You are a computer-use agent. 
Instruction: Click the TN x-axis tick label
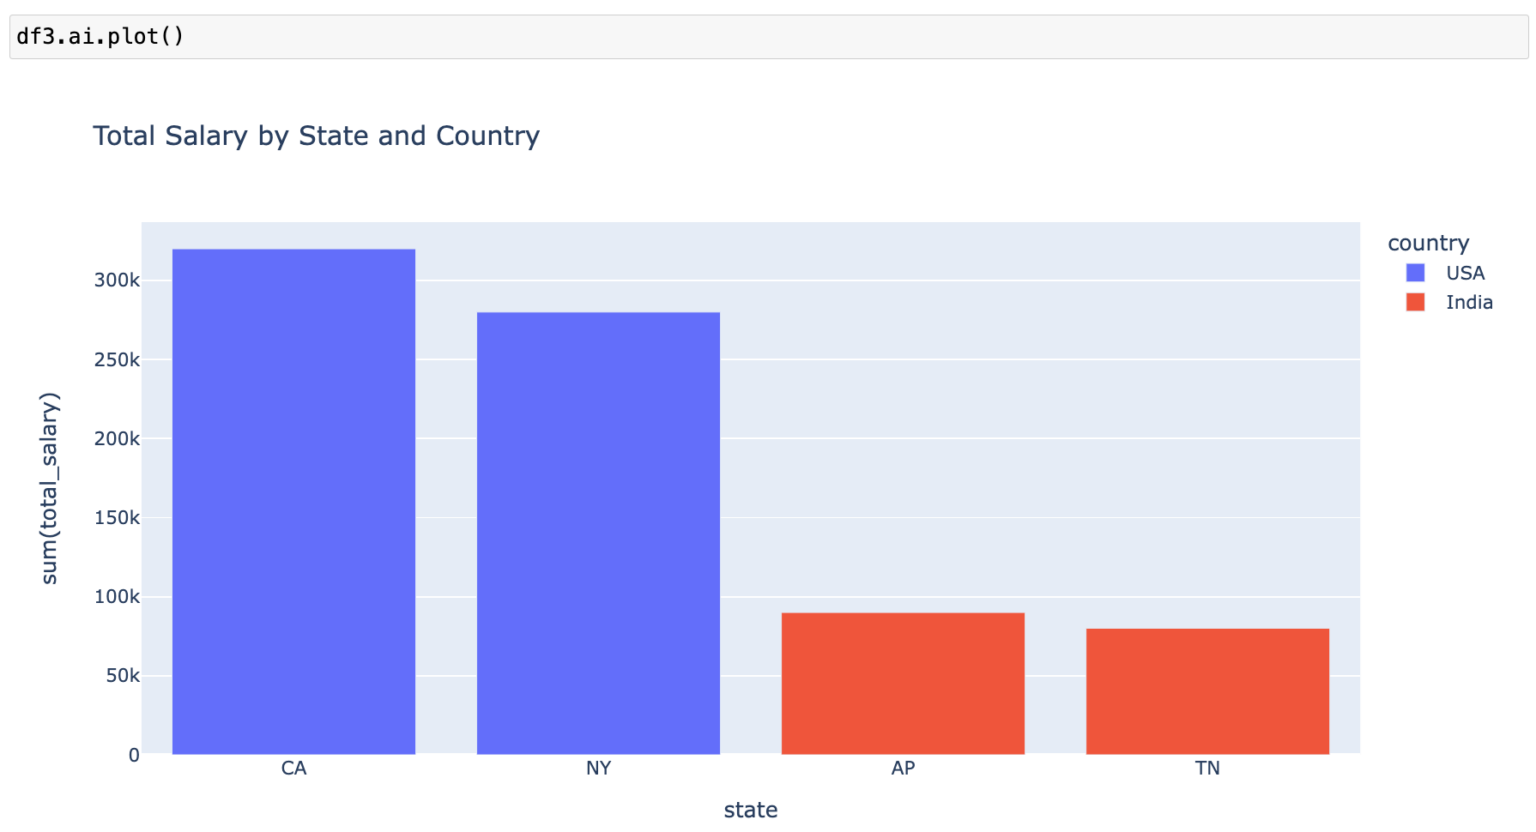point(1207,768)
